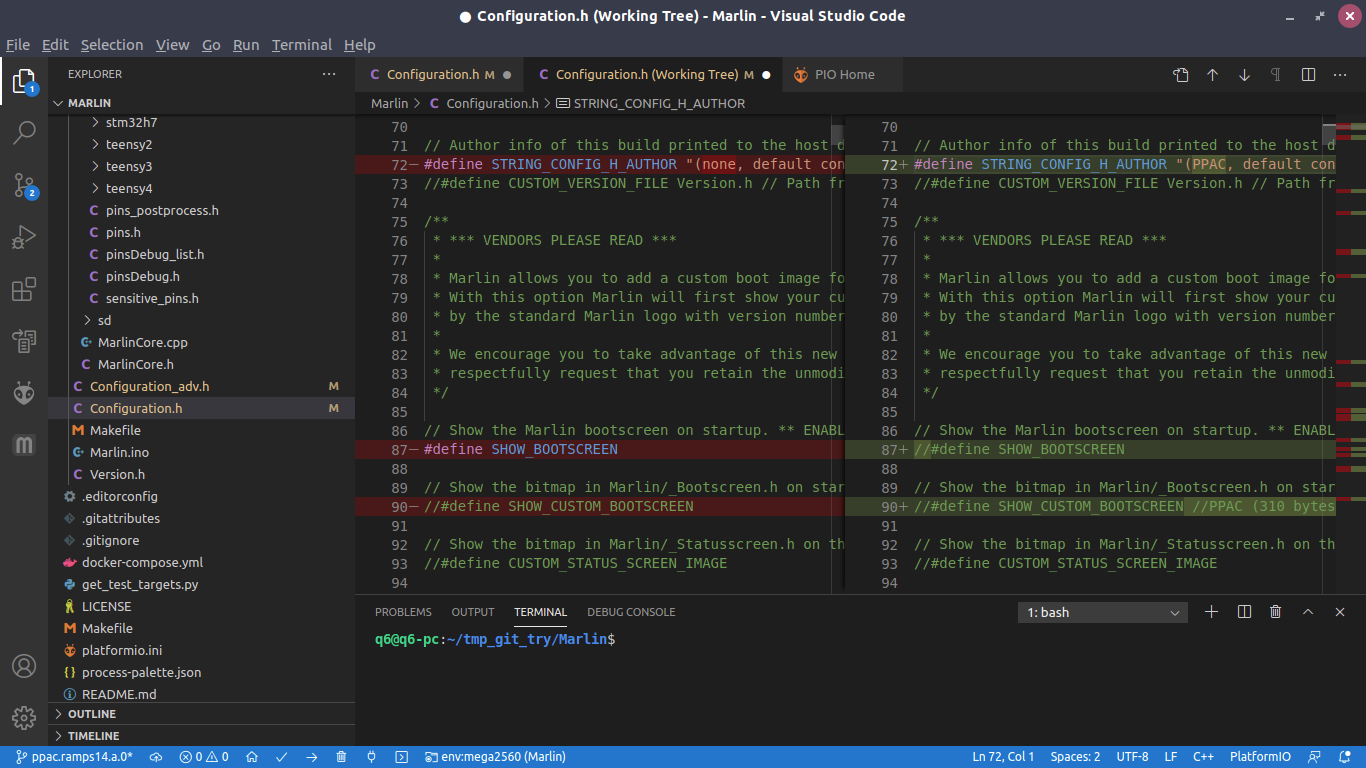Open the feedback icon in status bar
Screen dimensions: 1366x768
1315,757
